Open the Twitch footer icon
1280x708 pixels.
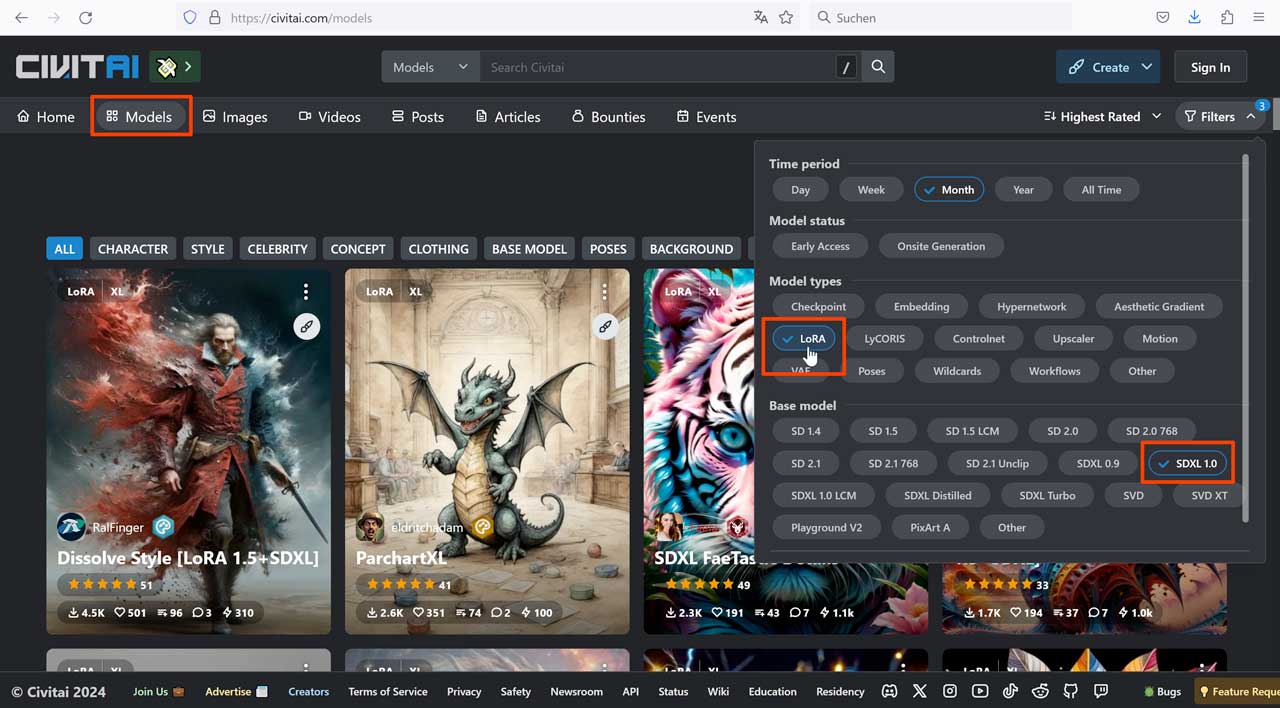(1101, 691)
